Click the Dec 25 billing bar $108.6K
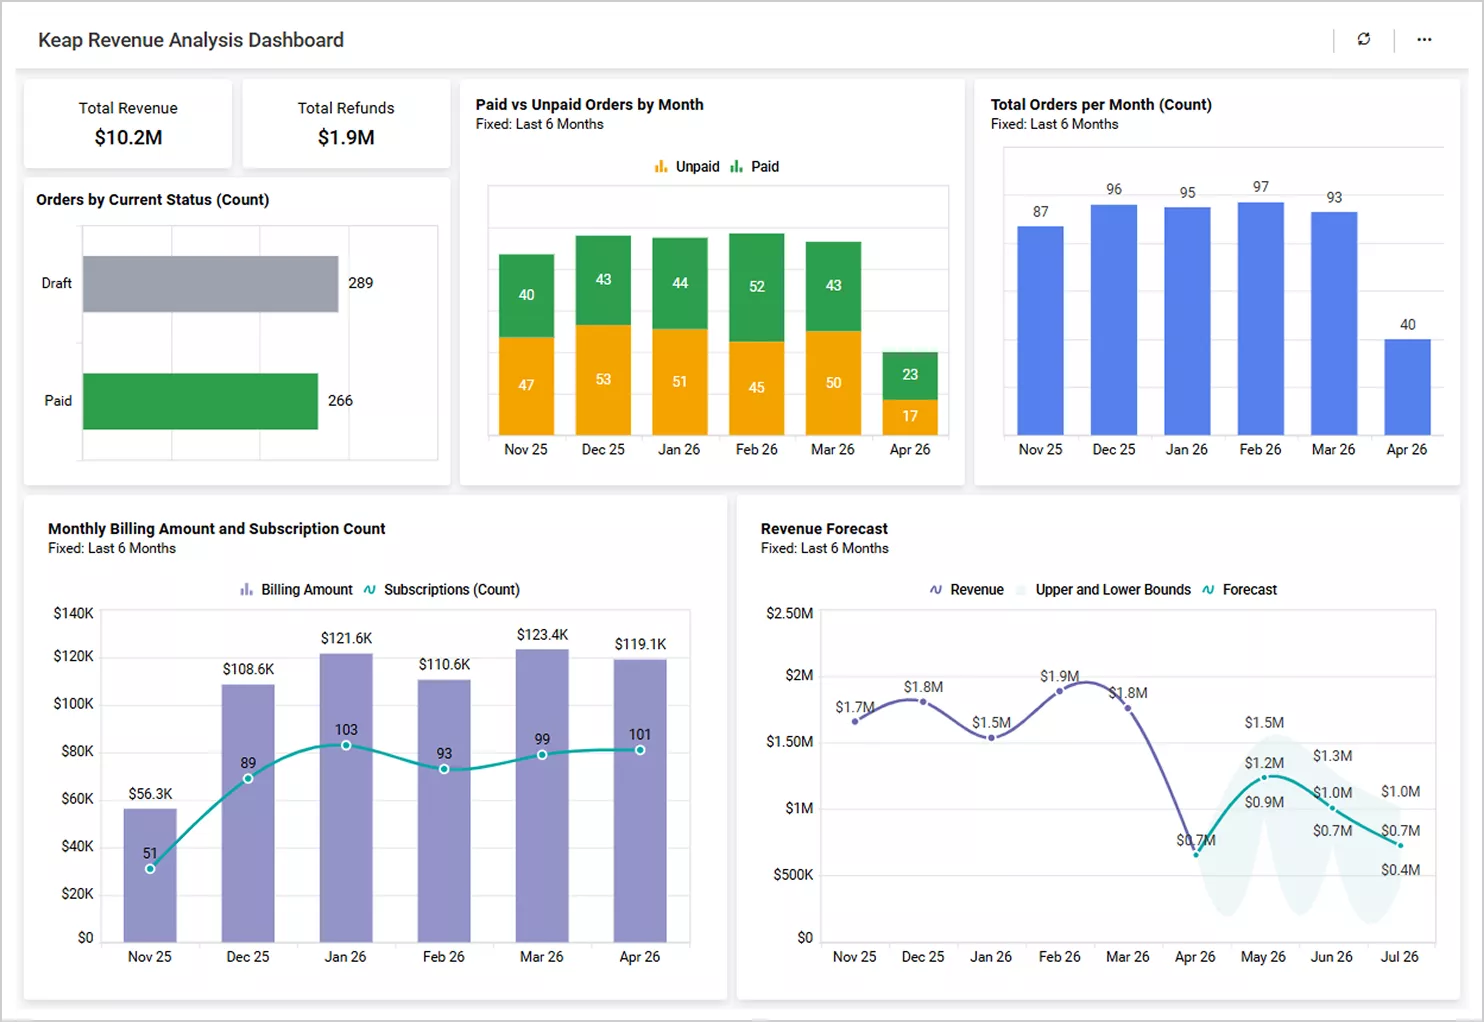Screen dimensions: 1484x1022 point(248,813)
